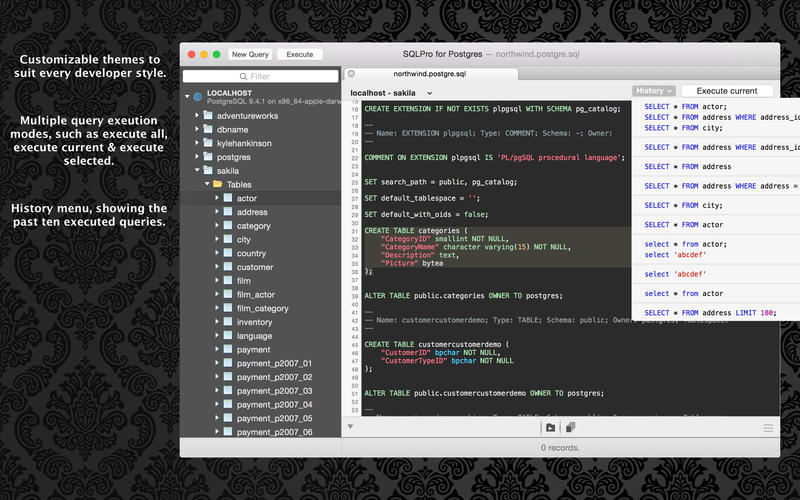Open the History dropdown
This screenshot has width=800, height=500.
[x=655, y=91]
